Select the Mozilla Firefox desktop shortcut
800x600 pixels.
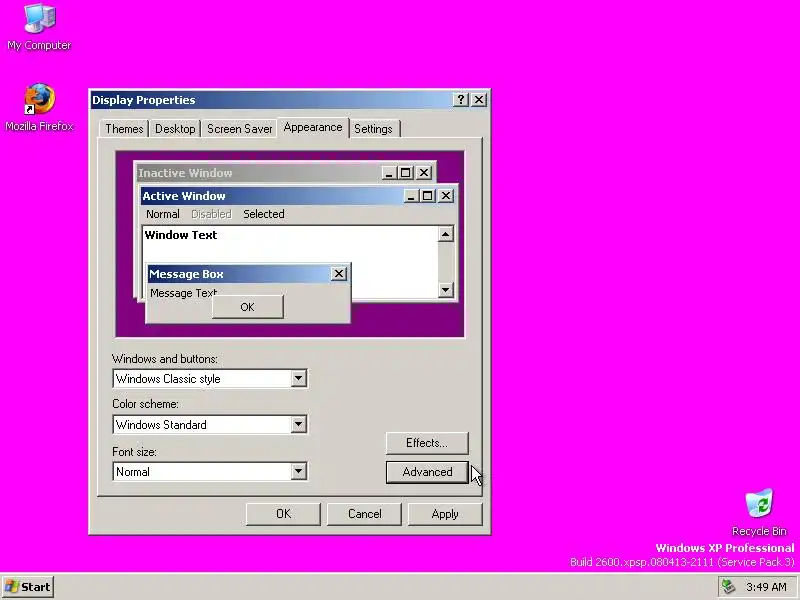coord(39,107)
